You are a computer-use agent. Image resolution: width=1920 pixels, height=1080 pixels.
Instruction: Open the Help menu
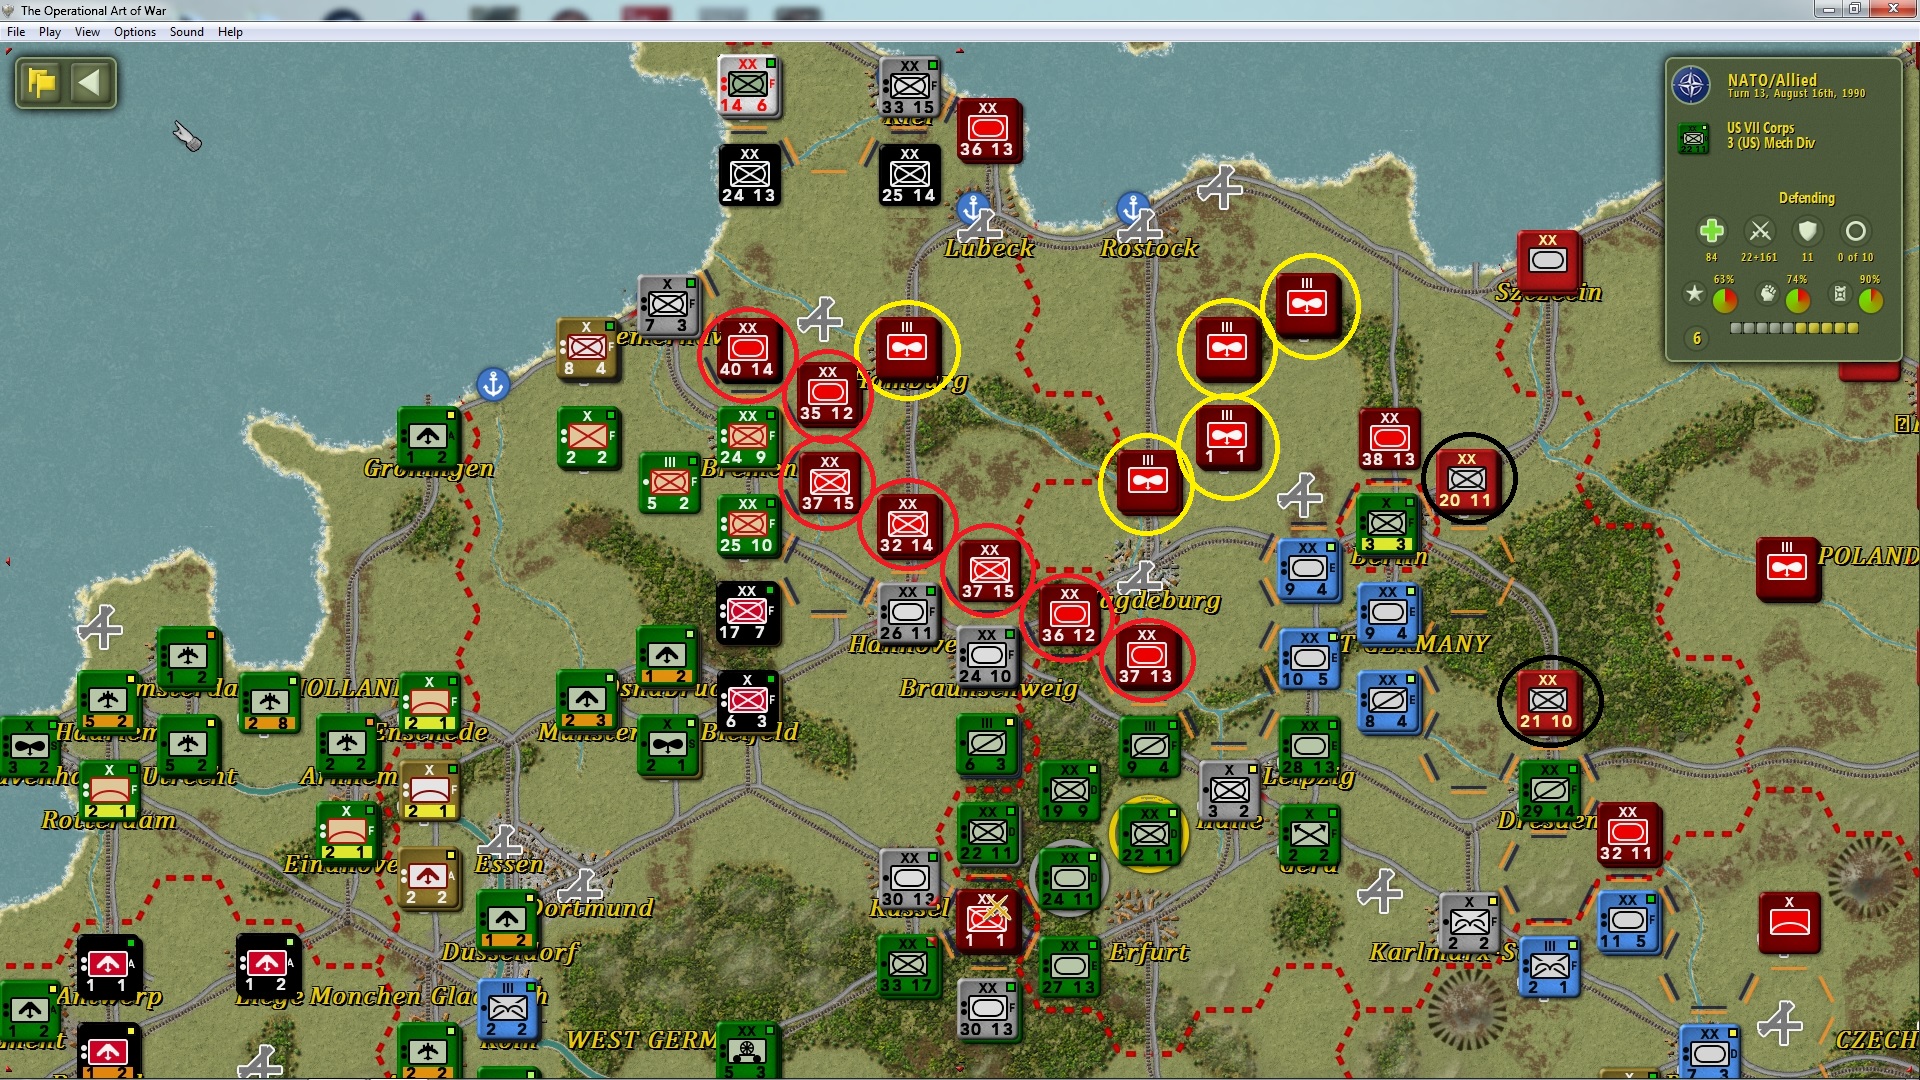tap(230, 32)
